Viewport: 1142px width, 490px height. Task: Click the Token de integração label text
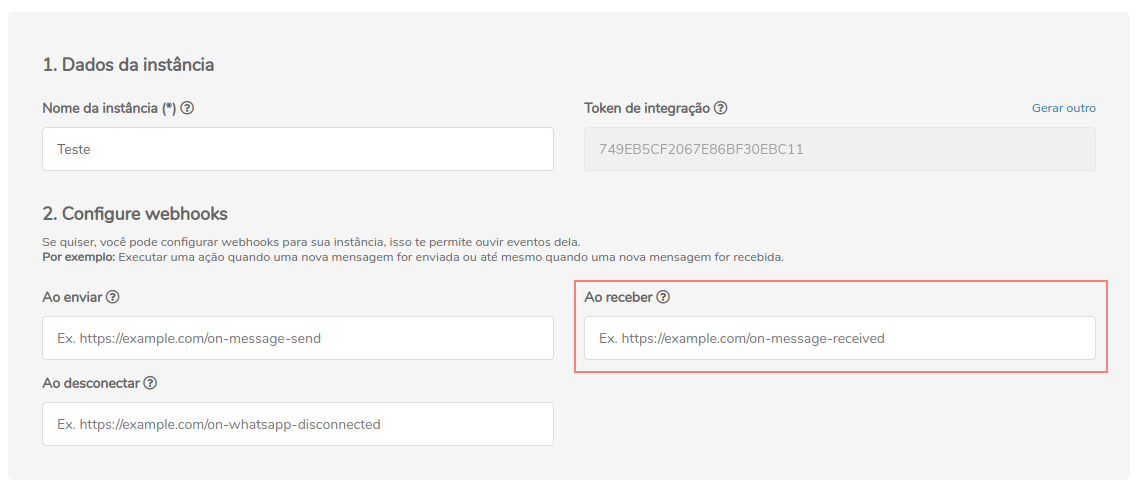(x=647, y=108)
